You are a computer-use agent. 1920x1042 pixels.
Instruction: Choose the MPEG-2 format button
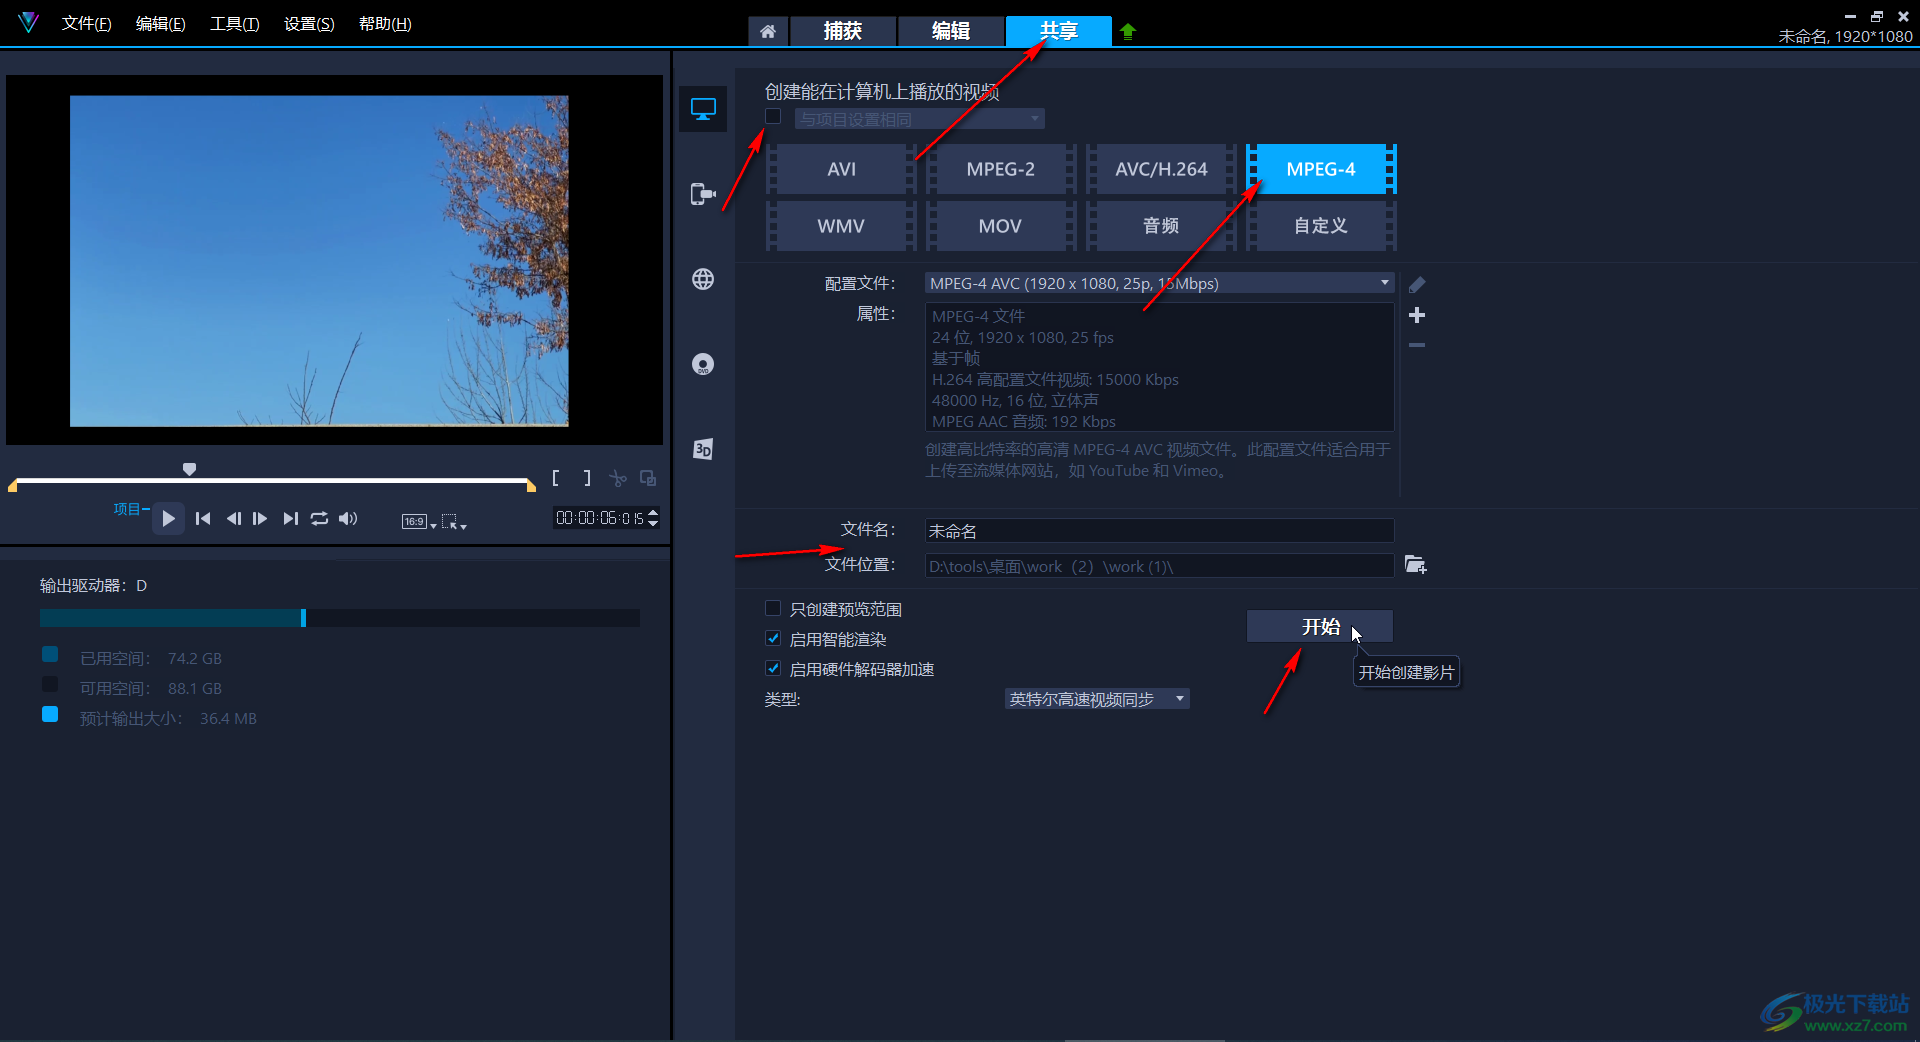point(1001,169)
